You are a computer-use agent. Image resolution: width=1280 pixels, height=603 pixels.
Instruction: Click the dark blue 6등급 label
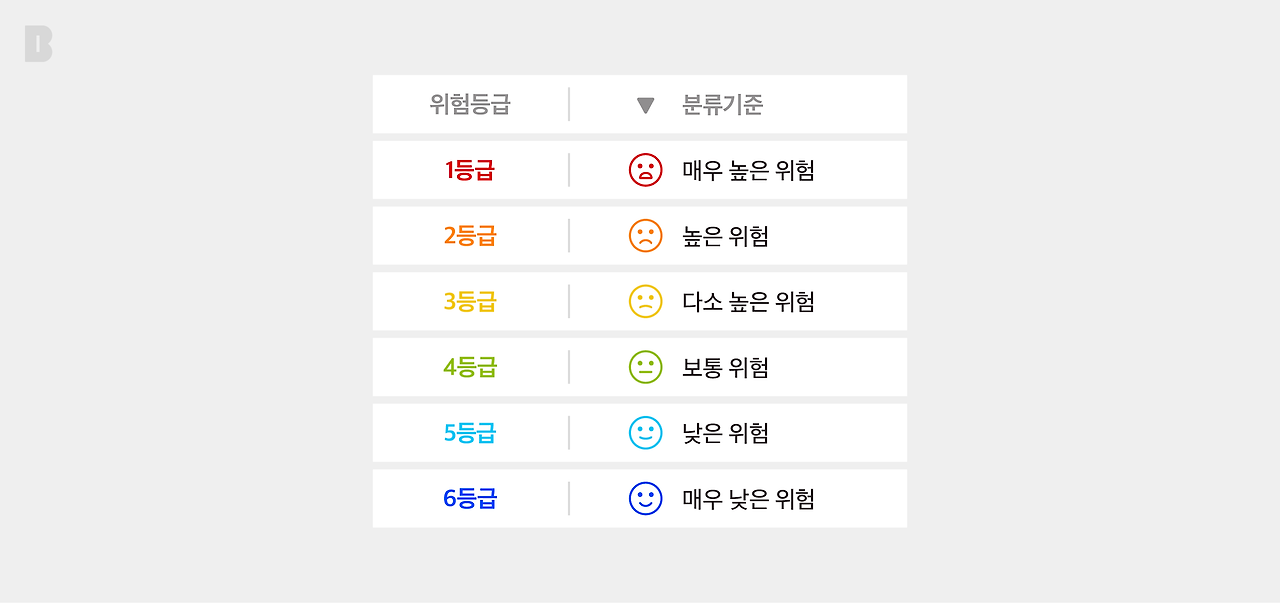pyautogui.click(x=470, y=499)
